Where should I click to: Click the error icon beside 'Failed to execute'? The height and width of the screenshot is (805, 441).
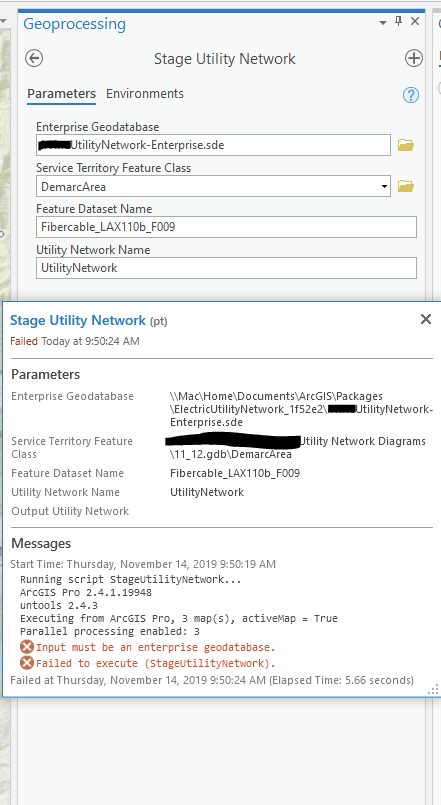point(27,663)
